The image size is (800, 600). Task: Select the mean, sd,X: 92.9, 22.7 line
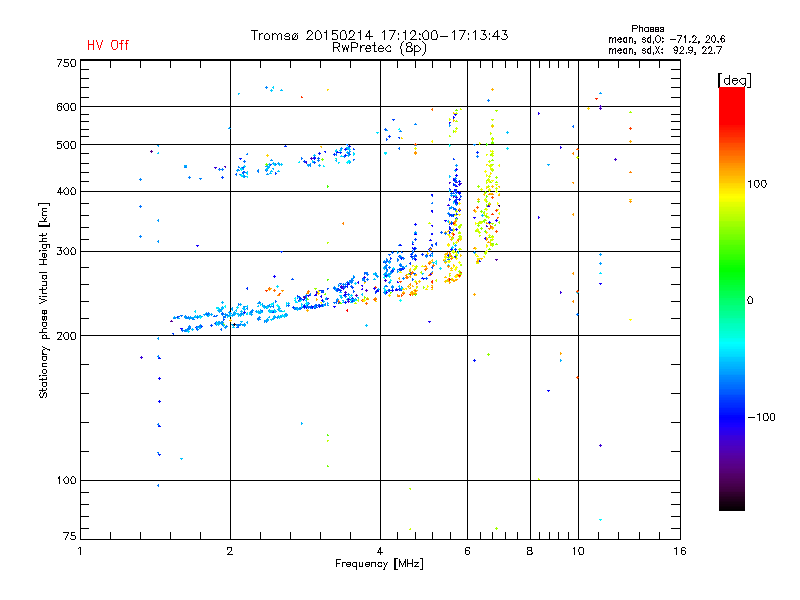pyautogui.click(x=665, y=51)
